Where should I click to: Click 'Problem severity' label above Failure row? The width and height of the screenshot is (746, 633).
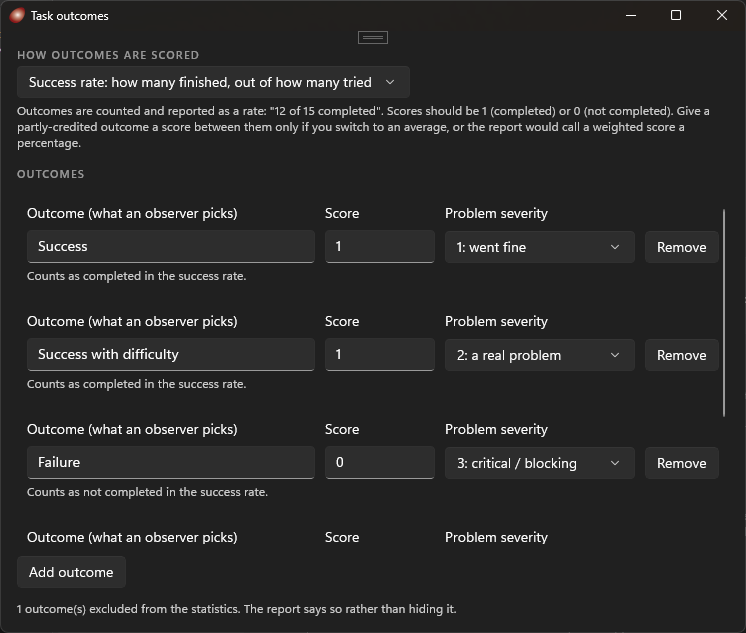point(496,429)
